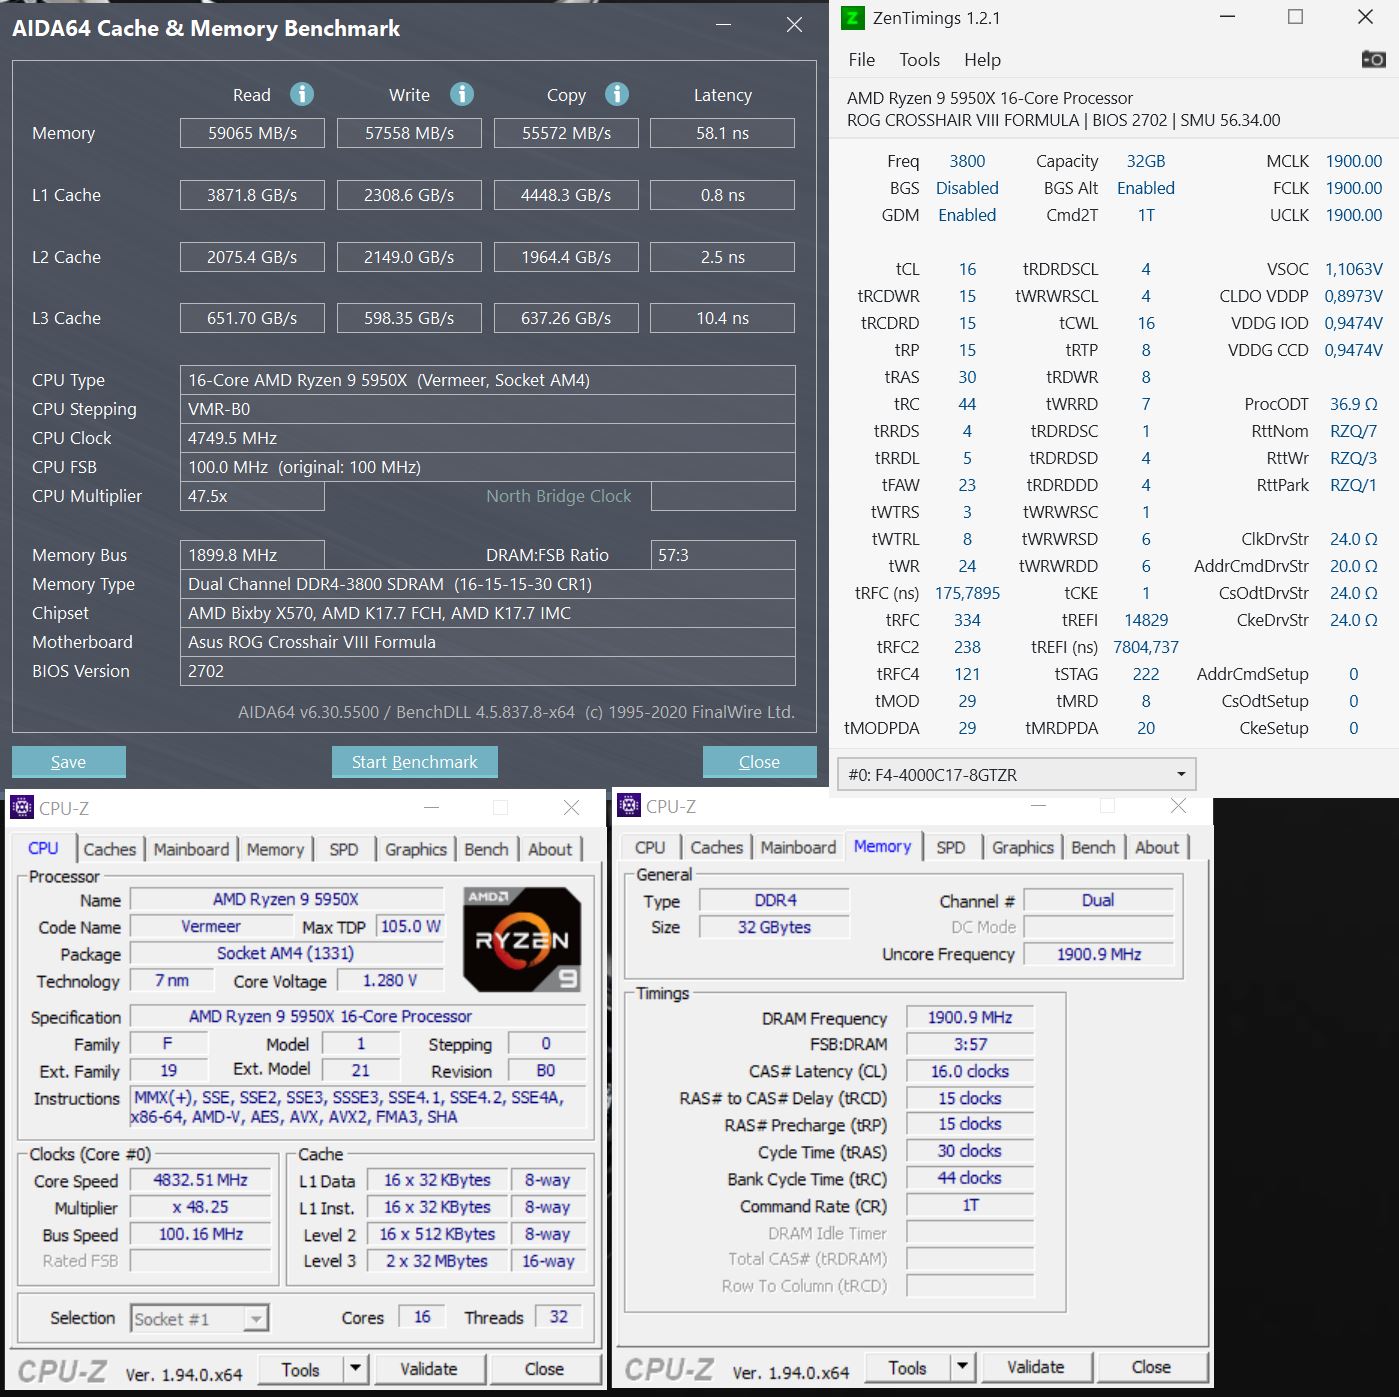Open ZenTimings Tools menu
Image resolution: width=1399 pixels, height=1397 pixels.
pos(919,59)
